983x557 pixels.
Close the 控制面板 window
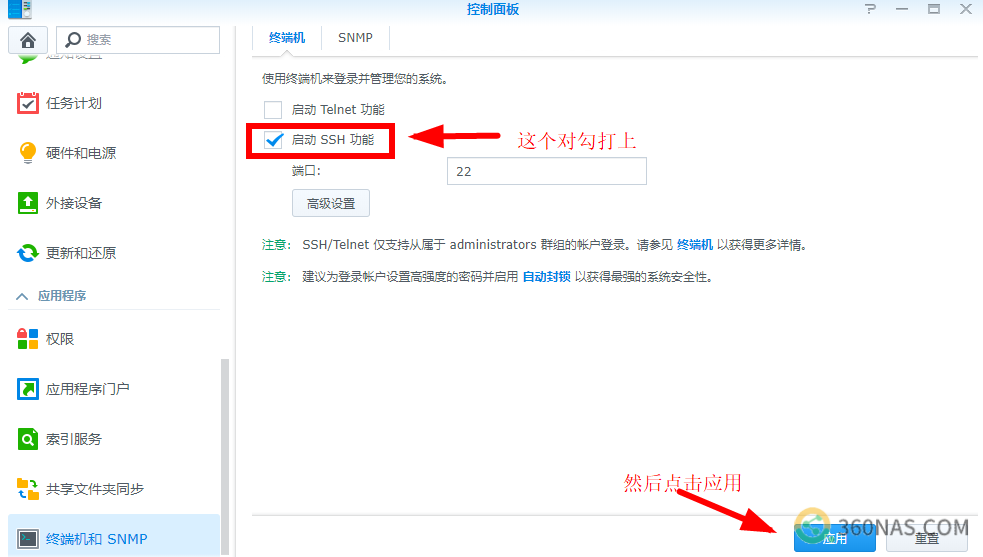point(966,9)
